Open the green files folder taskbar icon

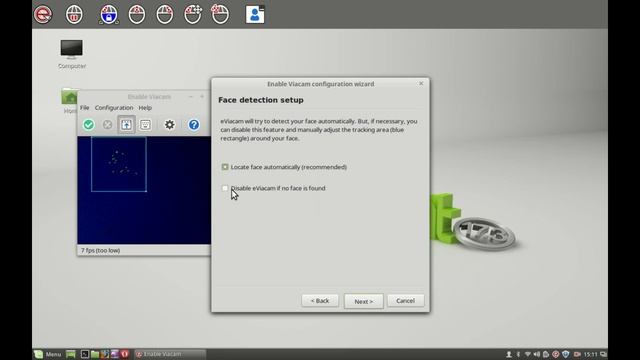[x=95, y=354]
